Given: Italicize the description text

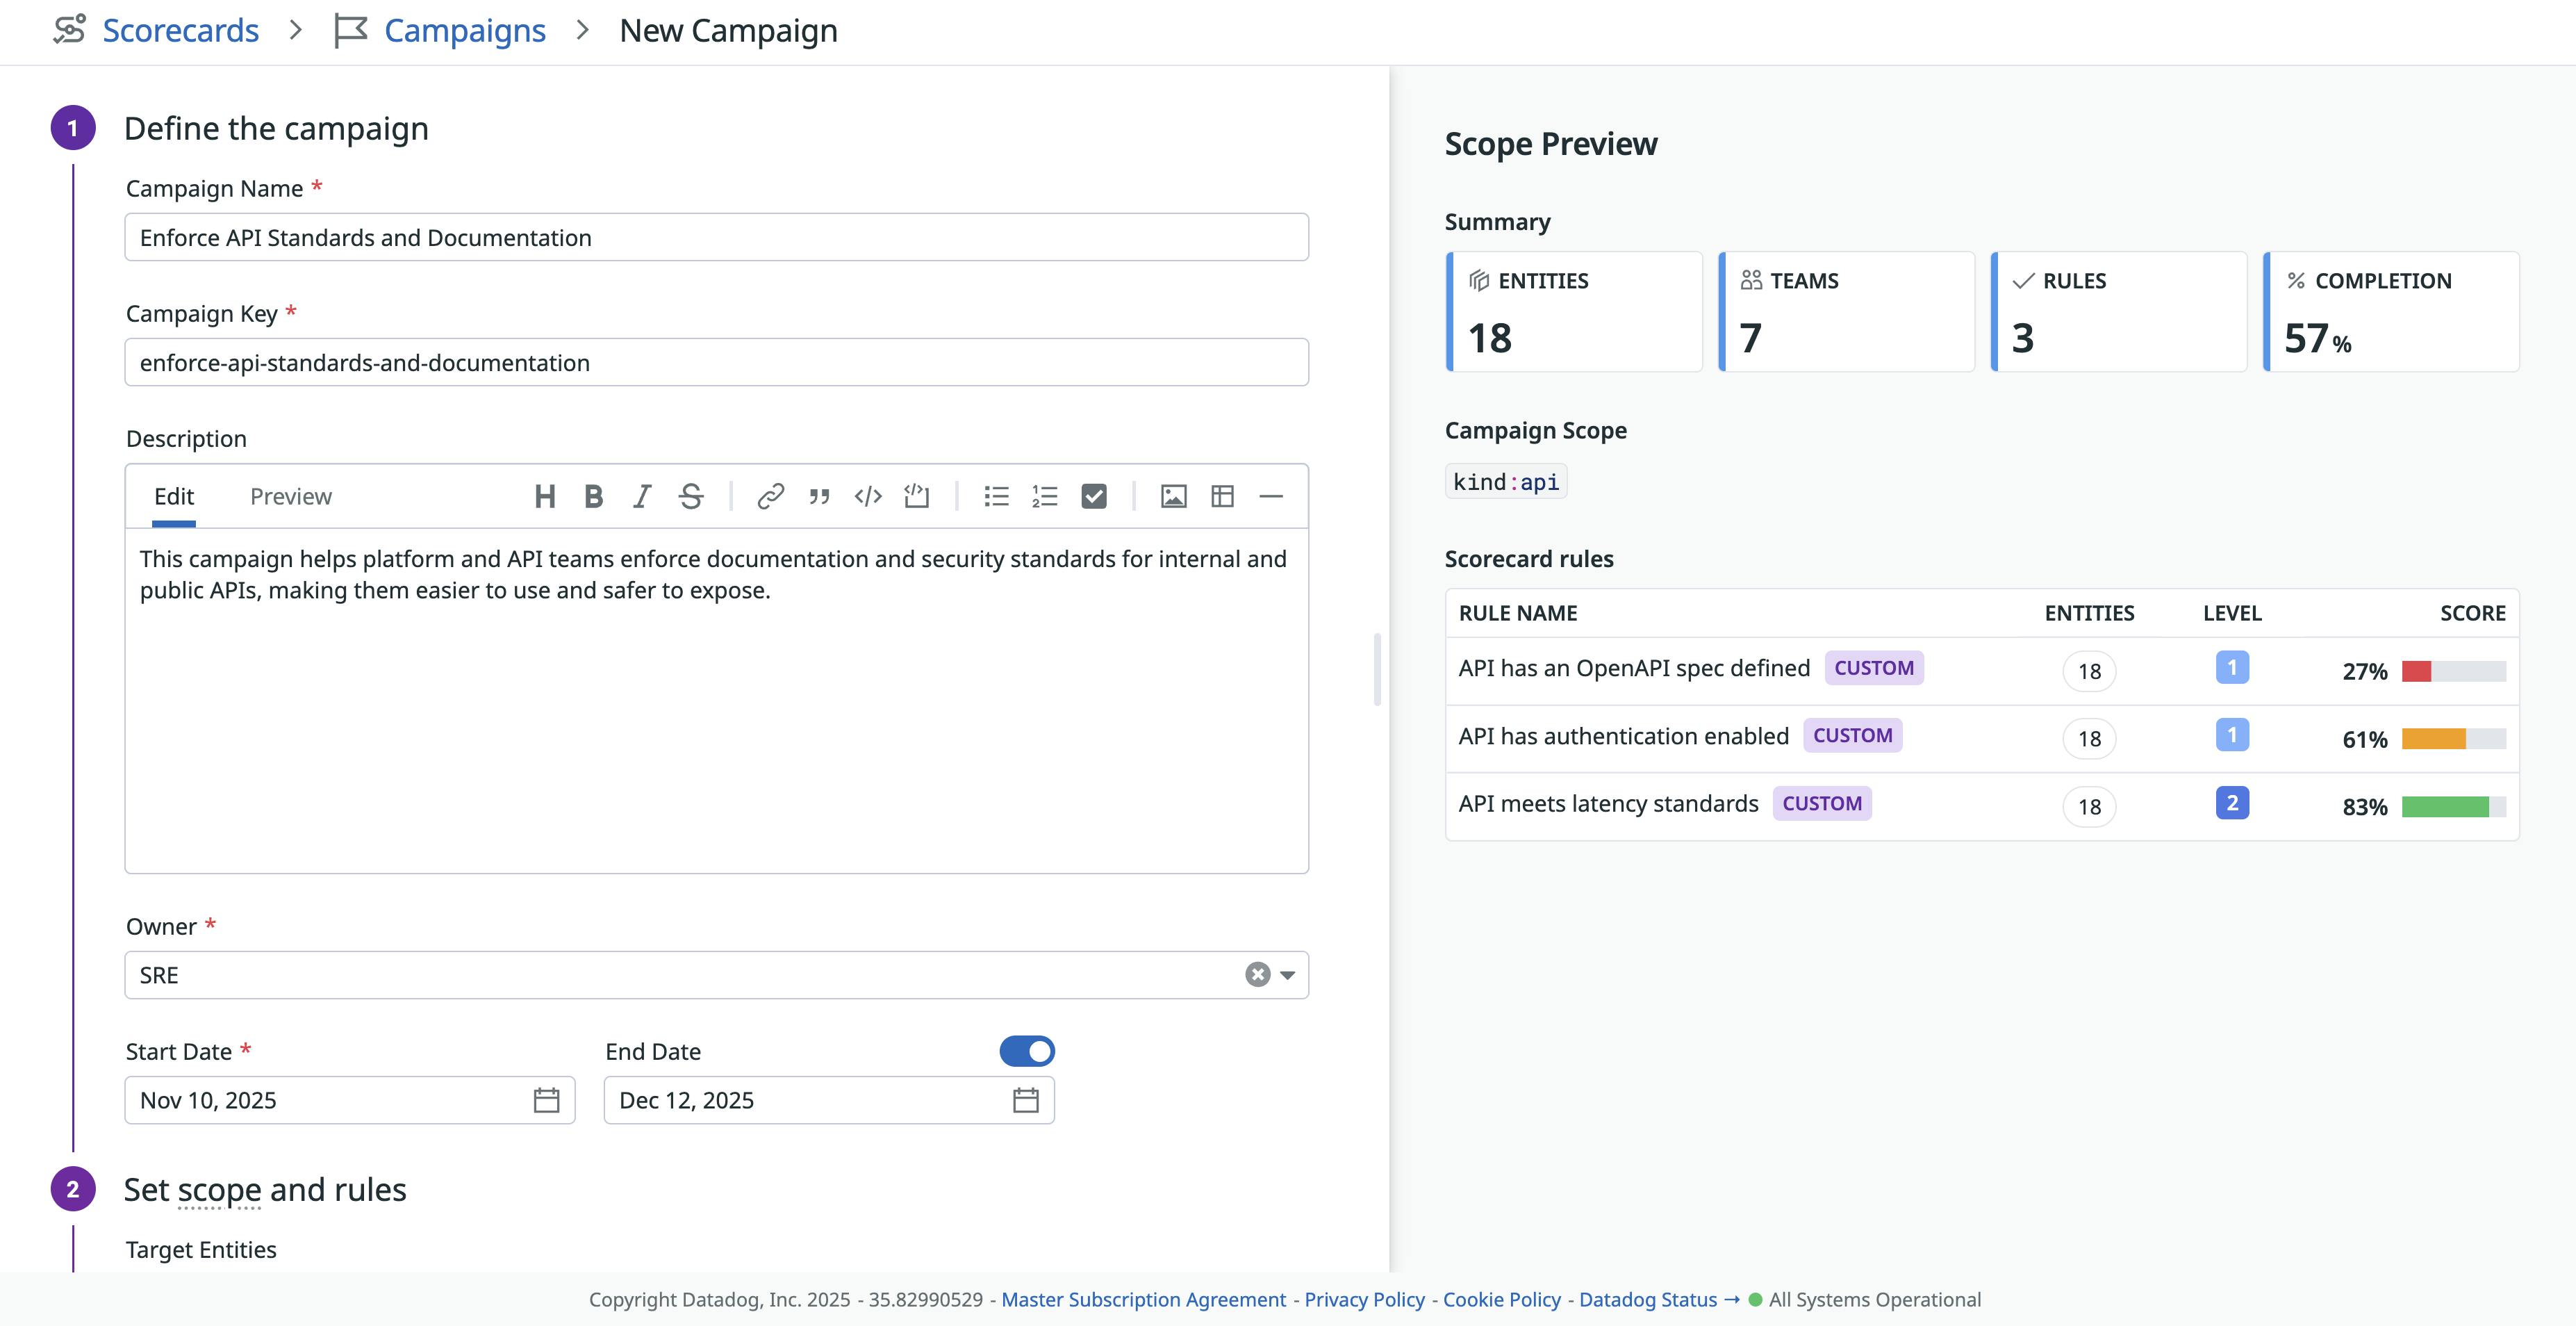Looking at the screenshot, I should (641, 496).
